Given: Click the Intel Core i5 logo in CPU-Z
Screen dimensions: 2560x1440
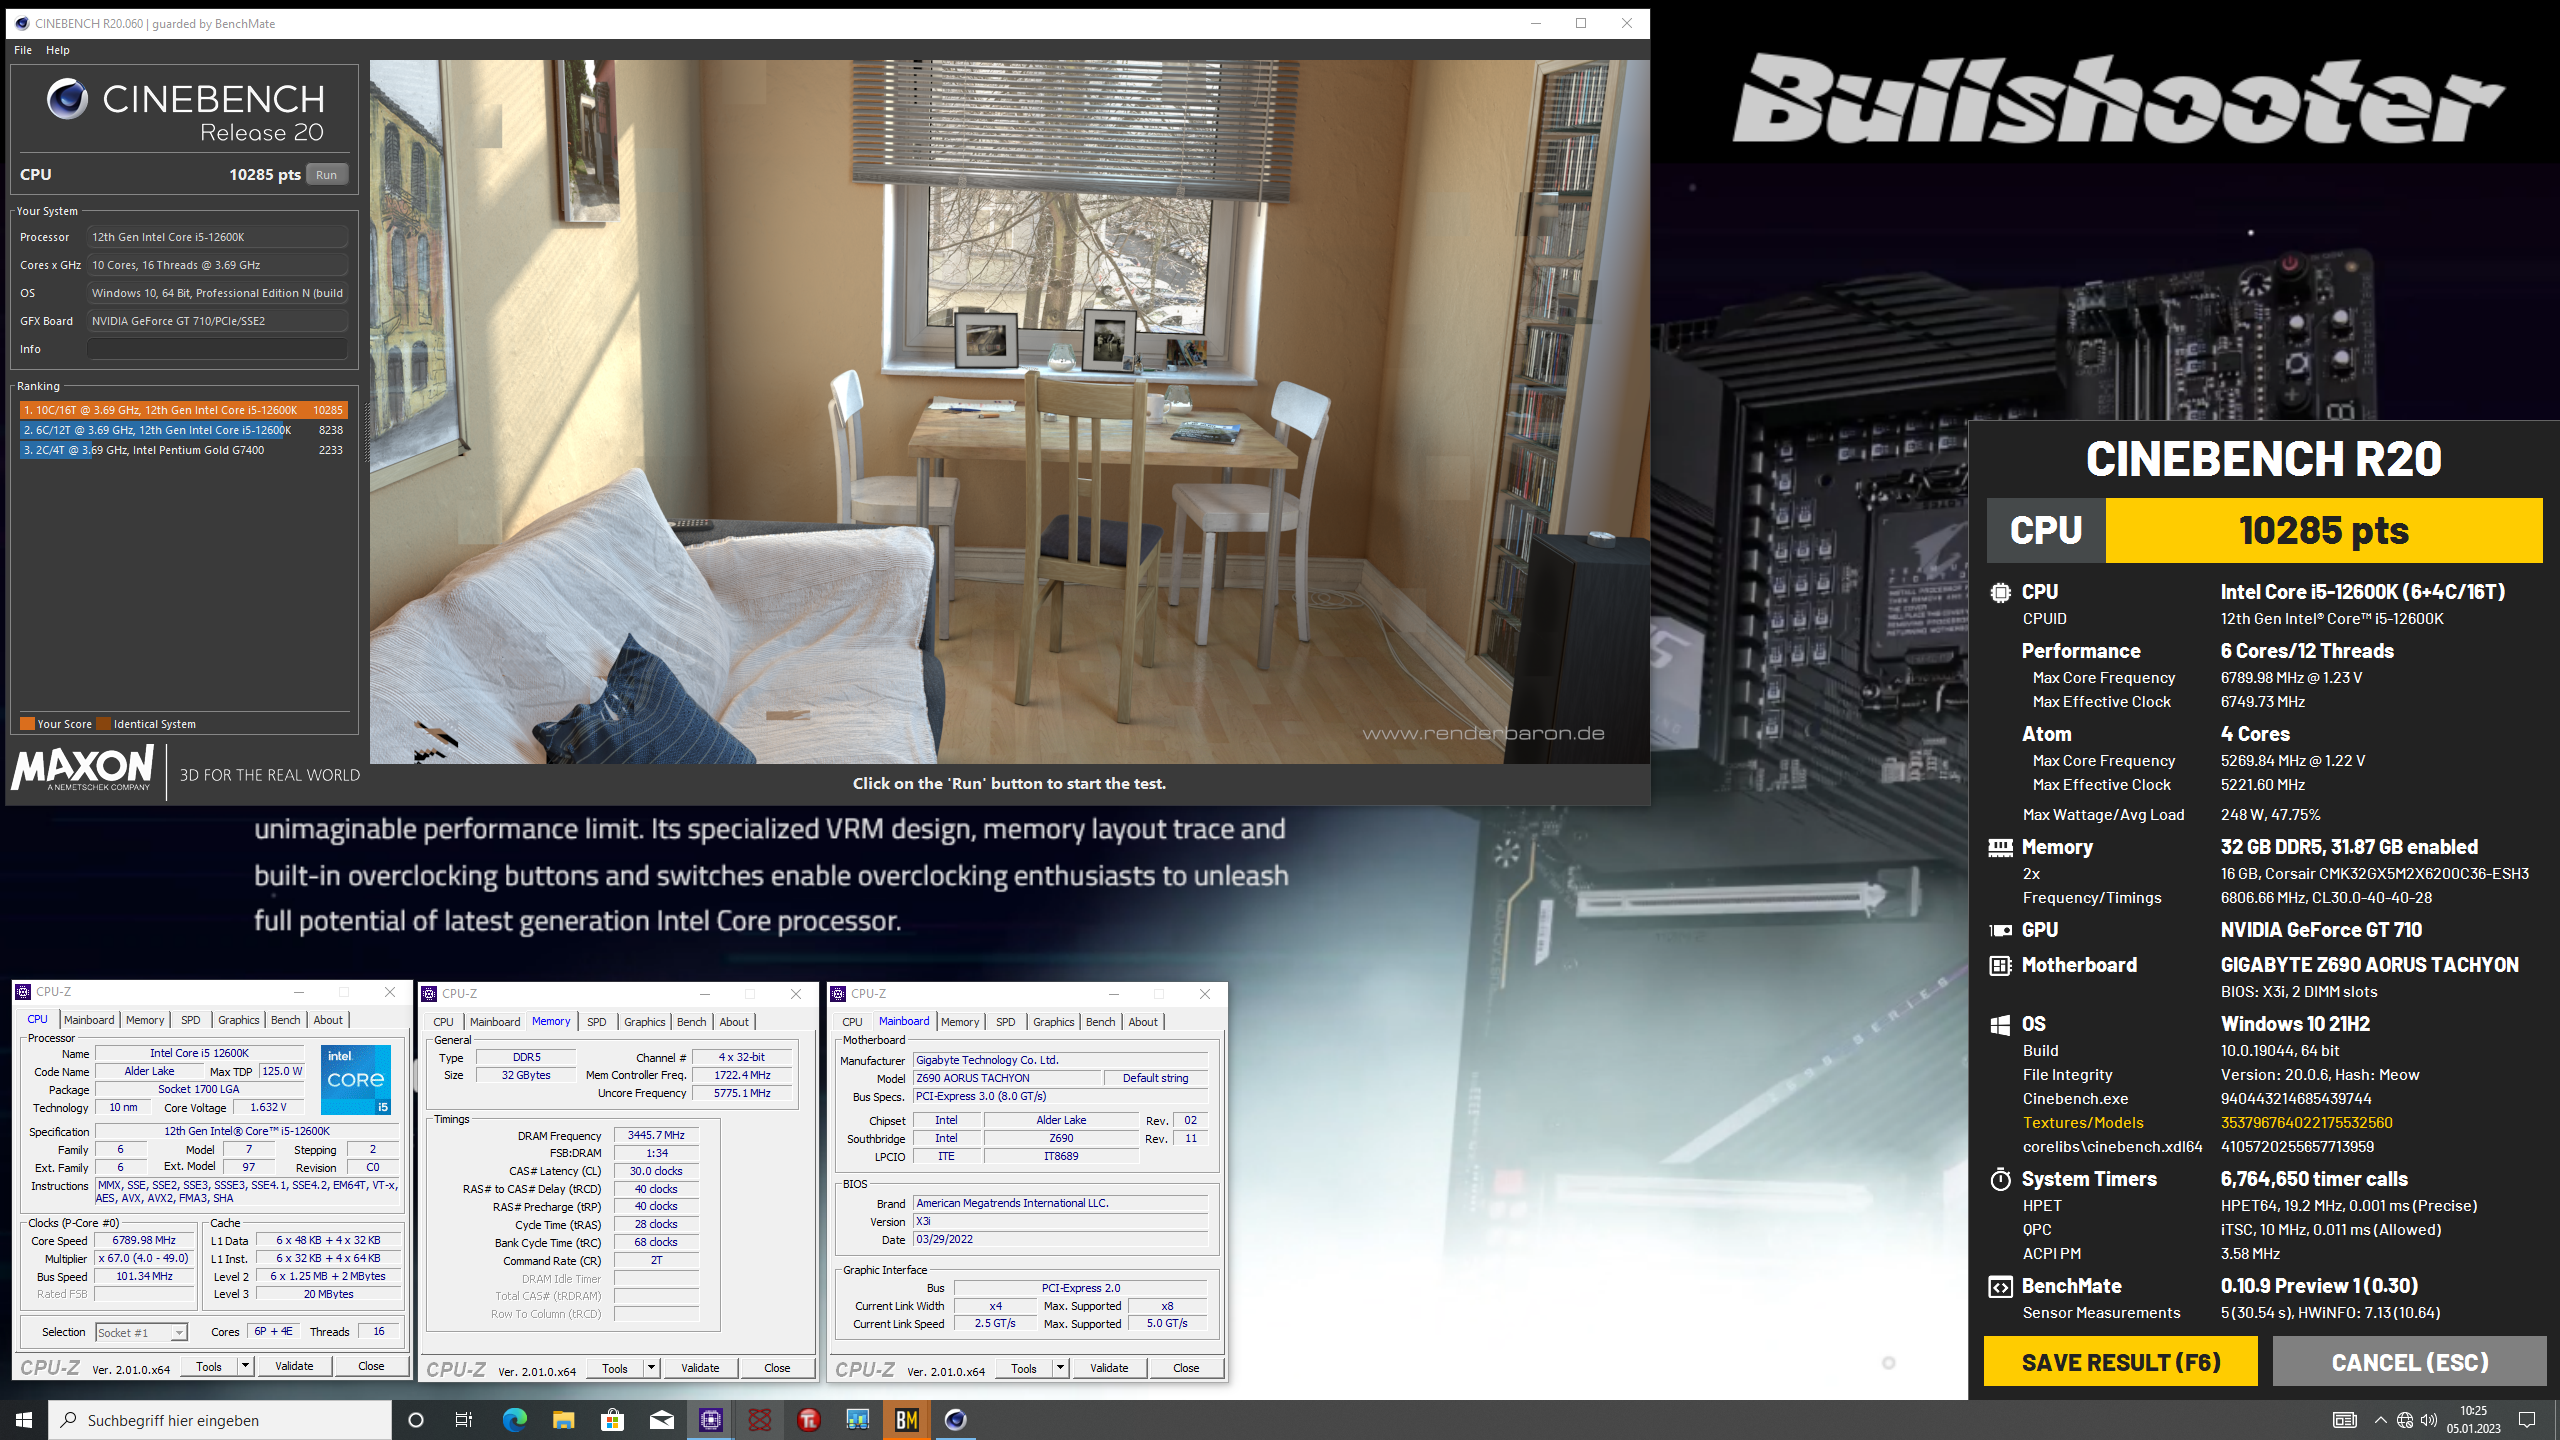Looking at the screenshot, I should click(x=355, y=1079).
